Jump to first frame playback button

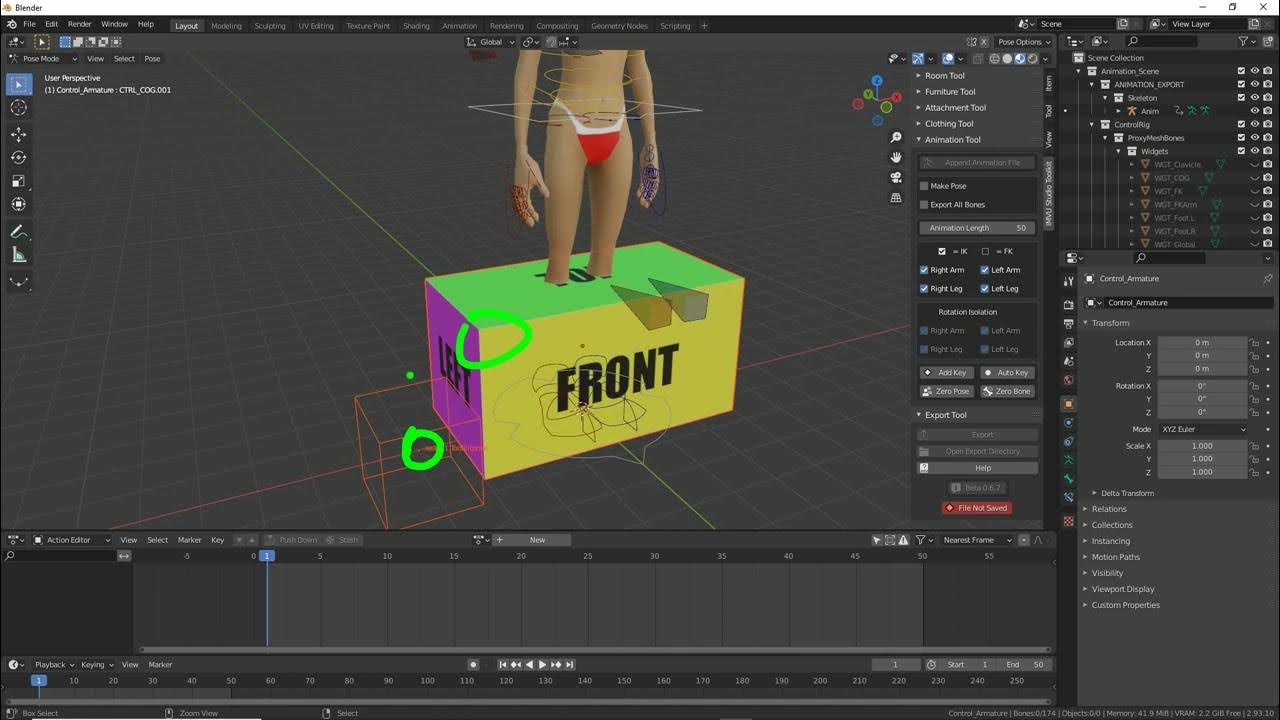click(x=503, y=664)
